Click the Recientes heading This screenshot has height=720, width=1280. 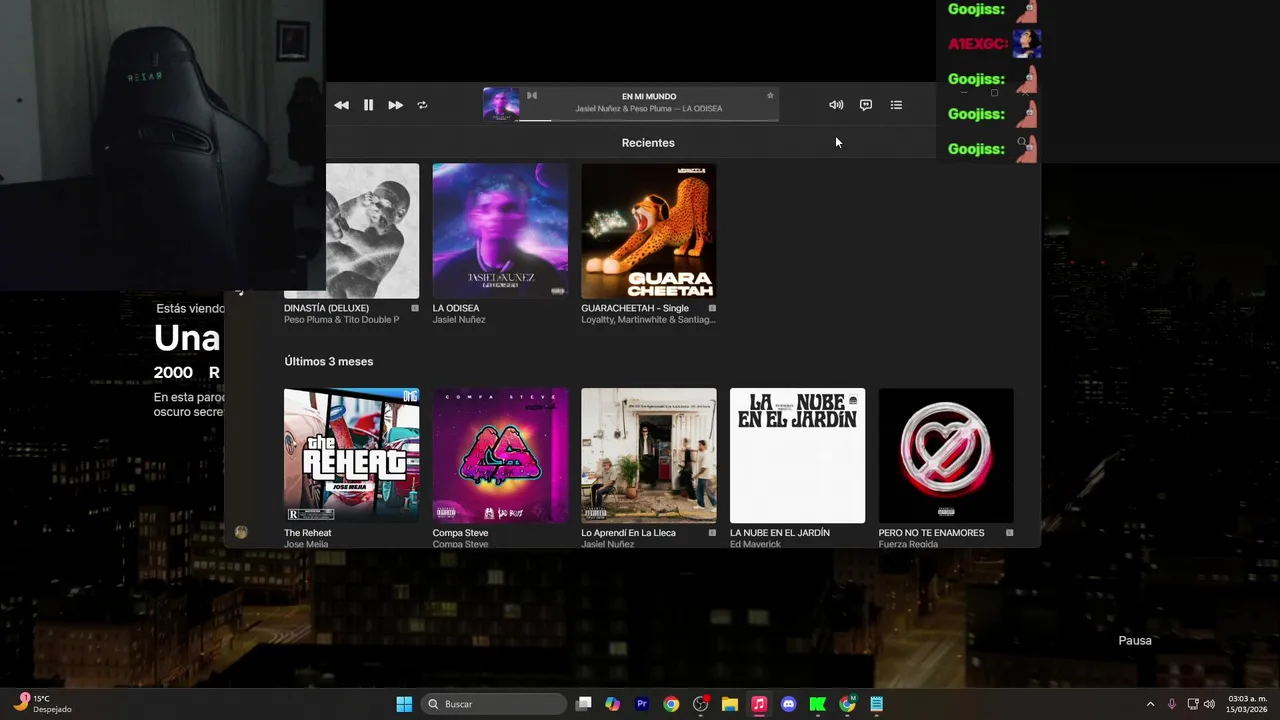[x=648, y=143]
